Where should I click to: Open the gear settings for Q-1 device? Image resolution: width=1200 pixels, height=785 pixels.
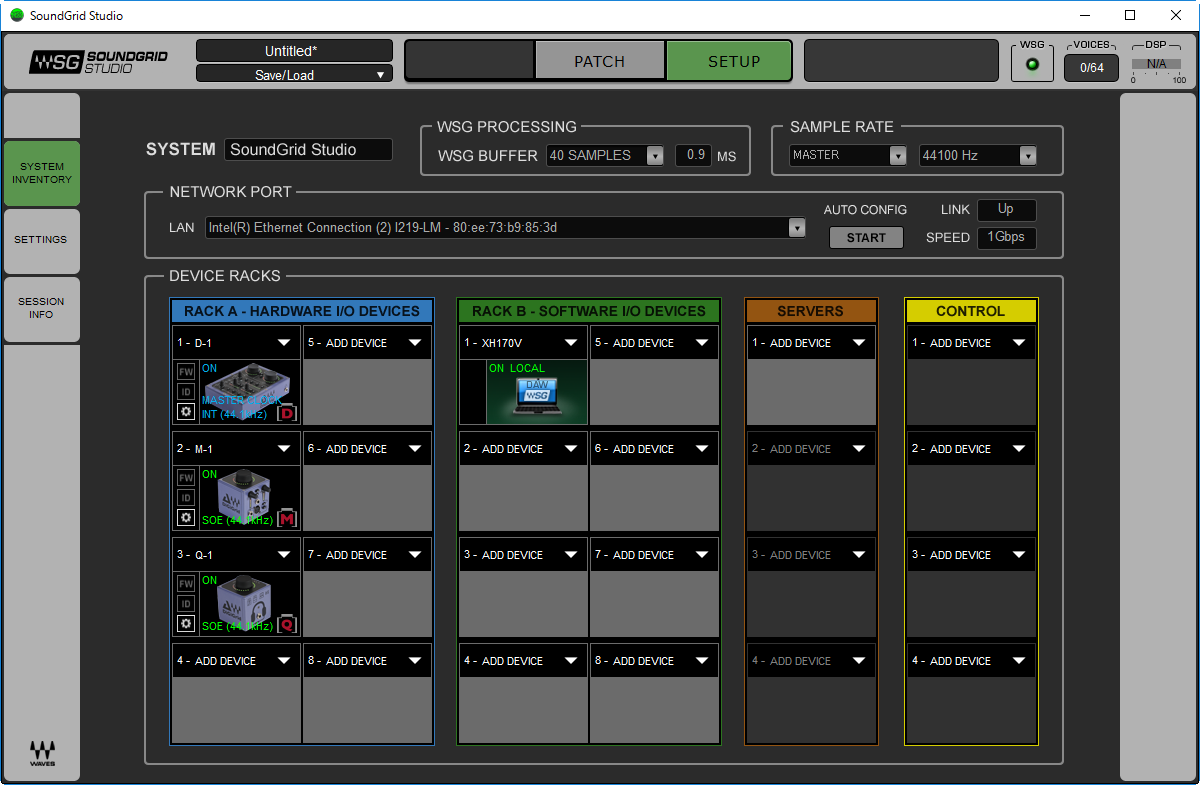(x=185, y=623)
